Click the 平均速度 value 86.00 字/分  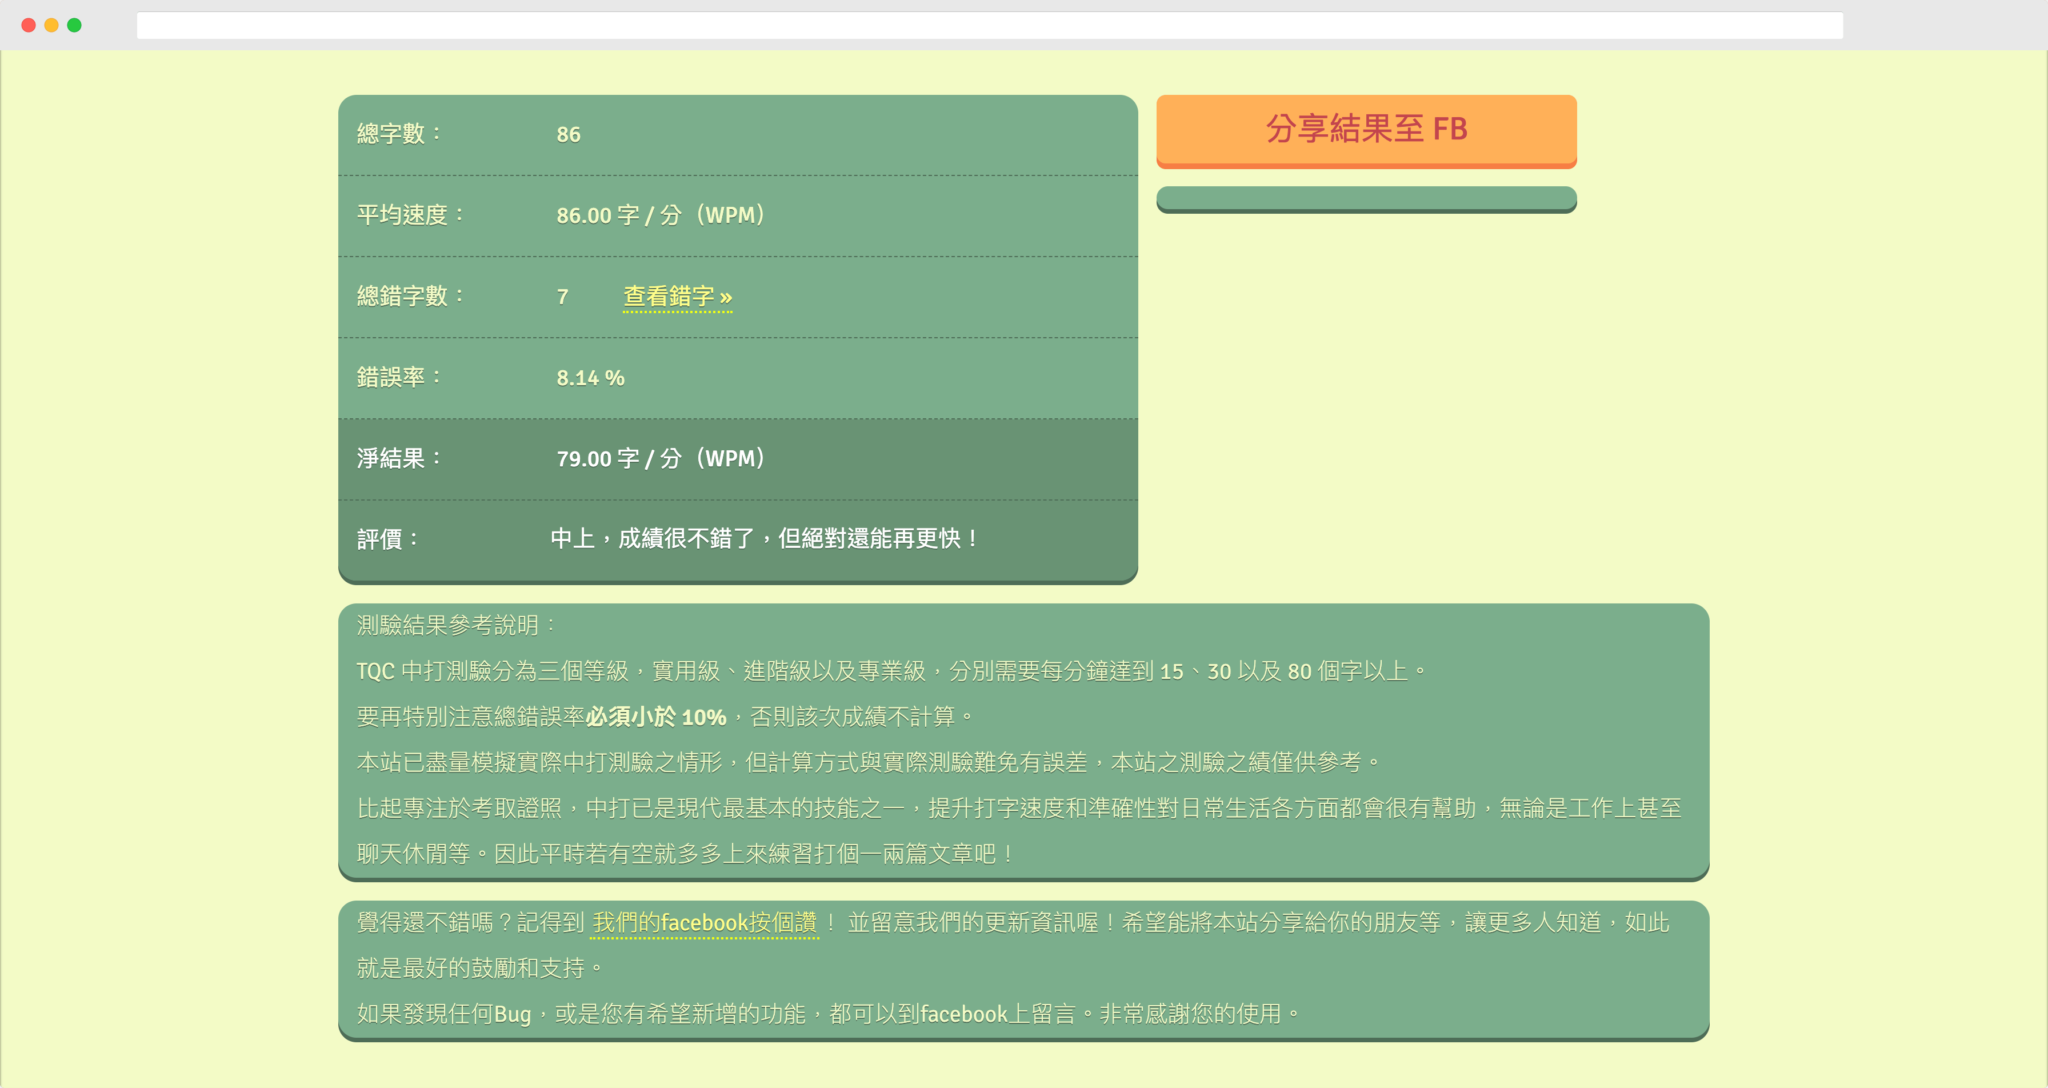(x=659, y=214)
